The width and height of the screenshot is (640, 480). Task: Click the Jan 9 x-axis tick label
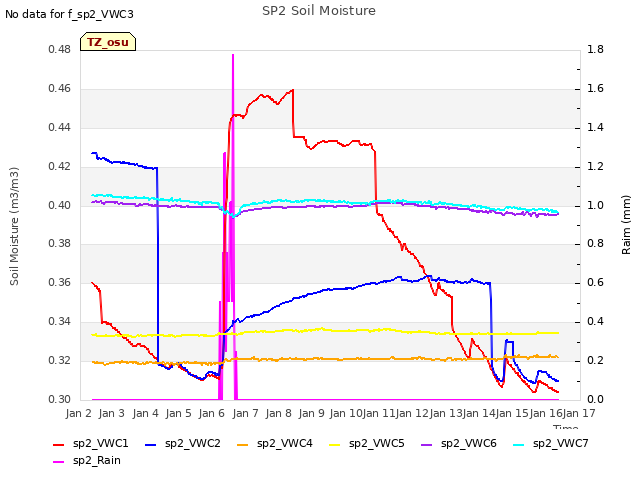[312, 413]
